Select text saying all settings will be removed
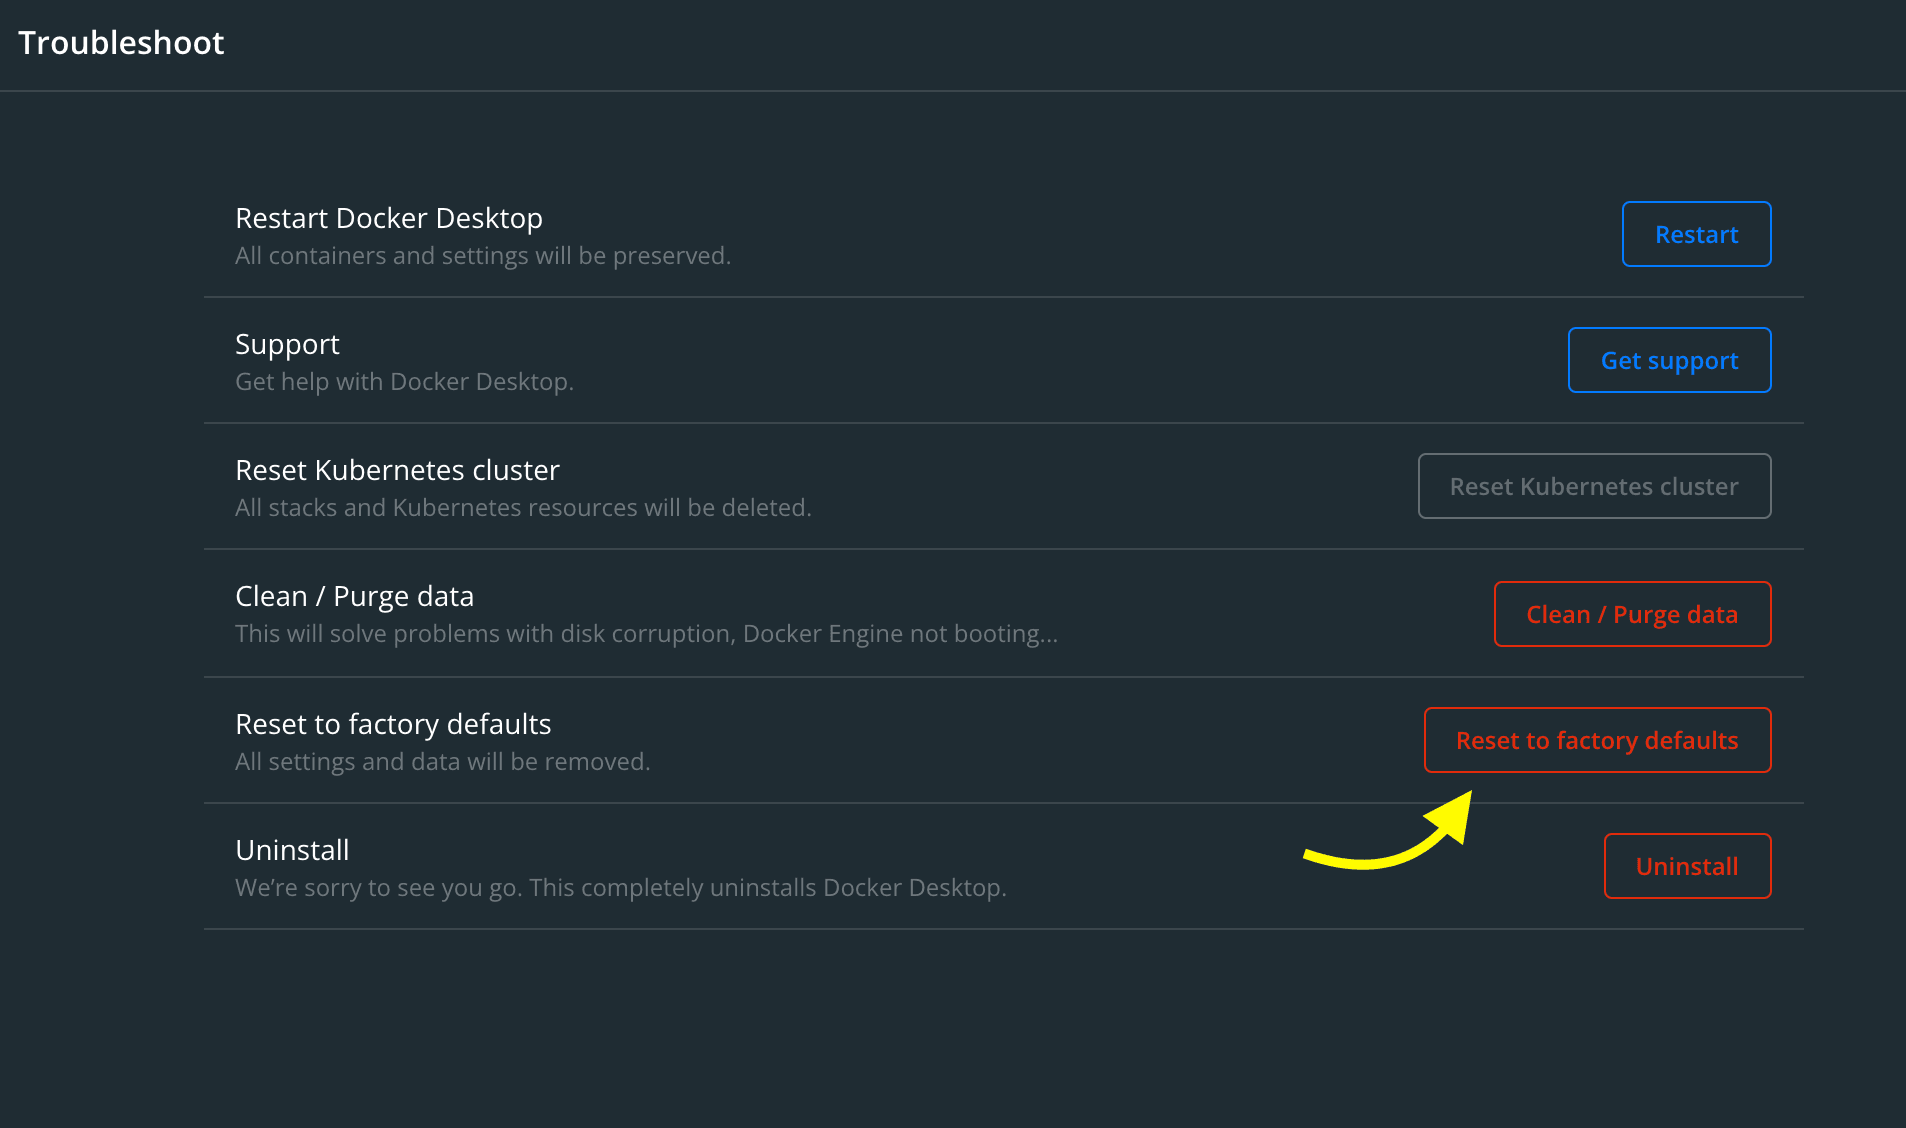Image resolution: width=1906 pixels, height=1128 pixels. click(x=442, y=761)
